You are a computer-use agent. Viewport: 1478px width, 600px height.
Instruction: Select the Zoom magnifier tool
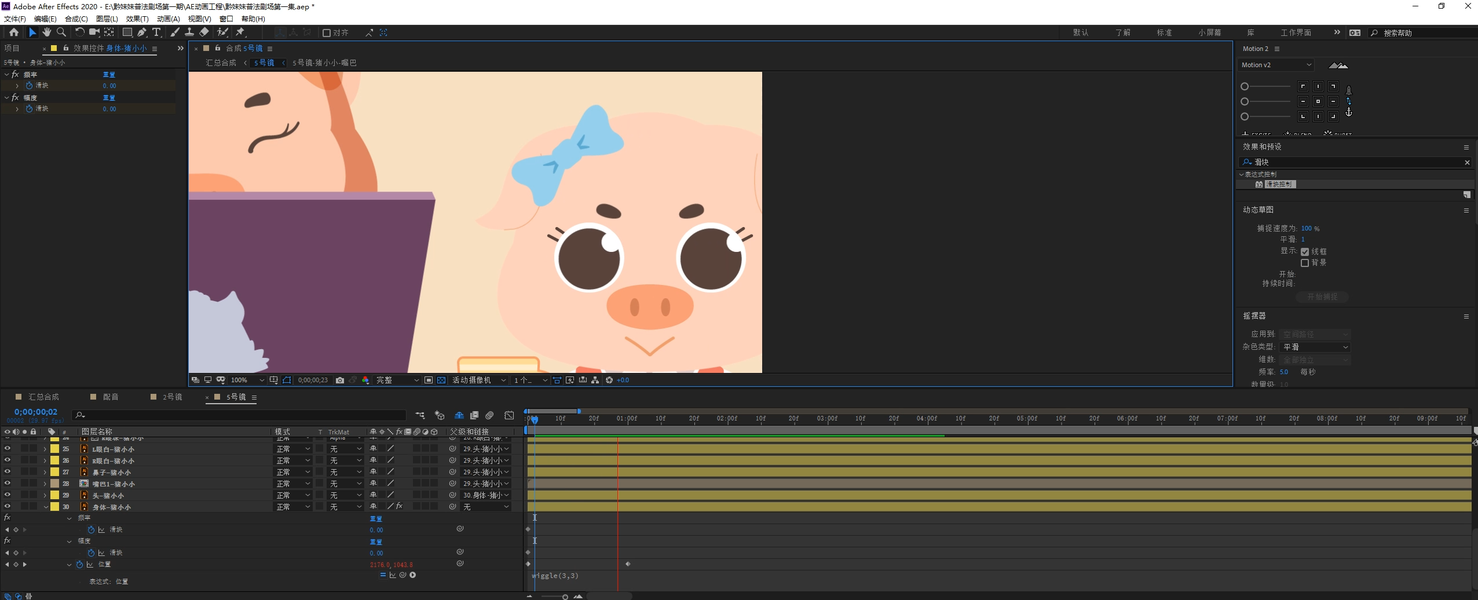[61, 32]
